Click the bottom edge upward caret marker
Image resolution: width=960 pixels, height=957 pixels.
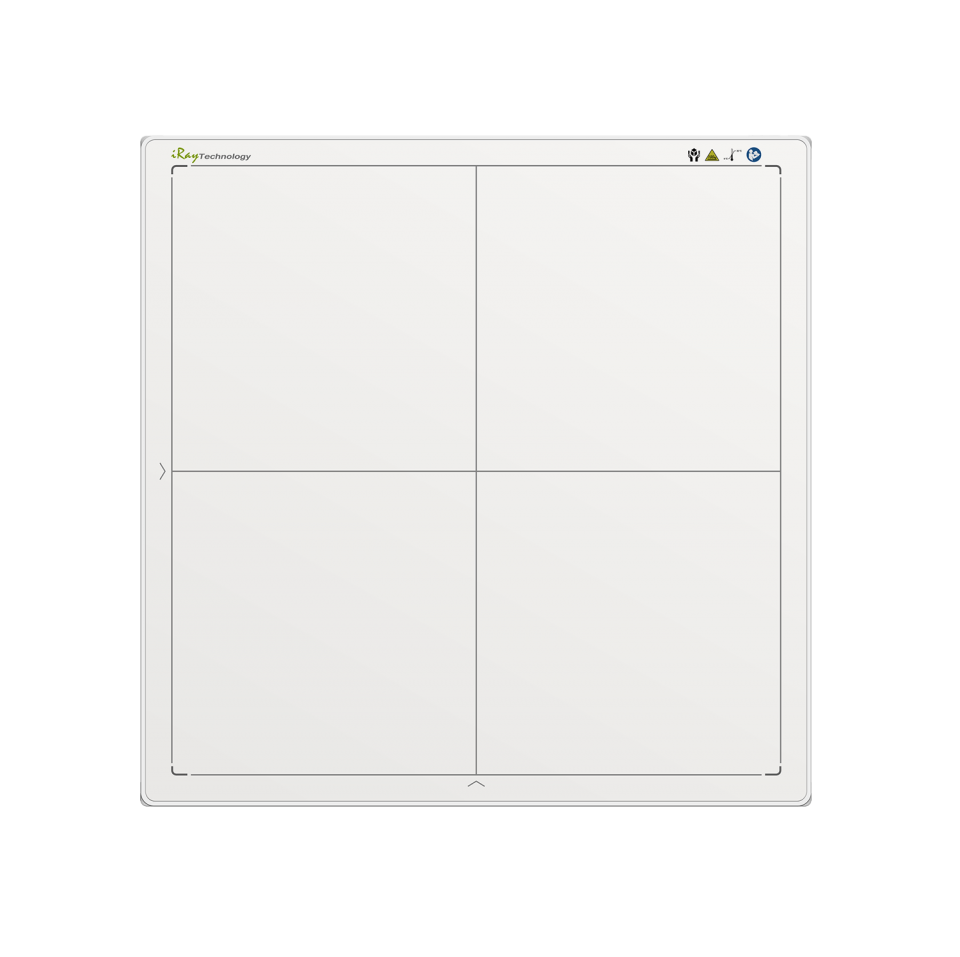tap(476, 784)
